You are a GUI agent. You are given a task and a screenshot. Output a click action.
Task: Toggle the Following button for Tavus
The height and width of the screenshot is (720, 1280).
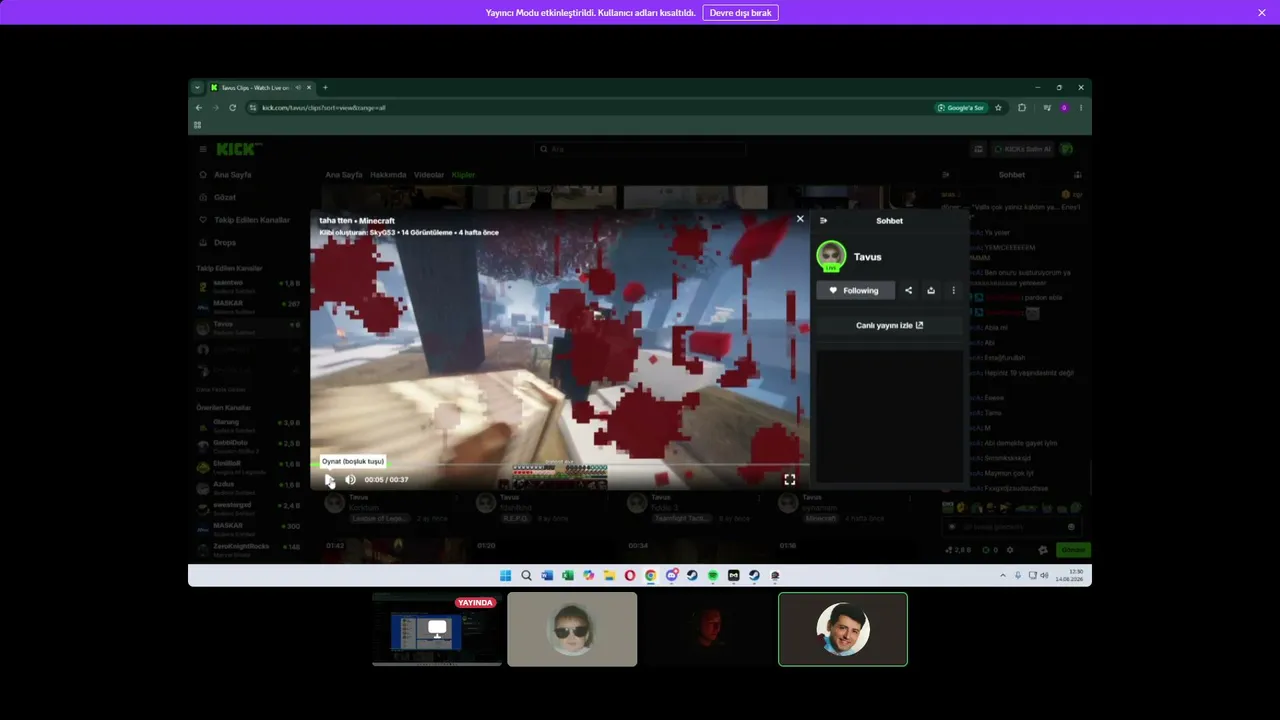pyautogui.click(x=855, y=291)
